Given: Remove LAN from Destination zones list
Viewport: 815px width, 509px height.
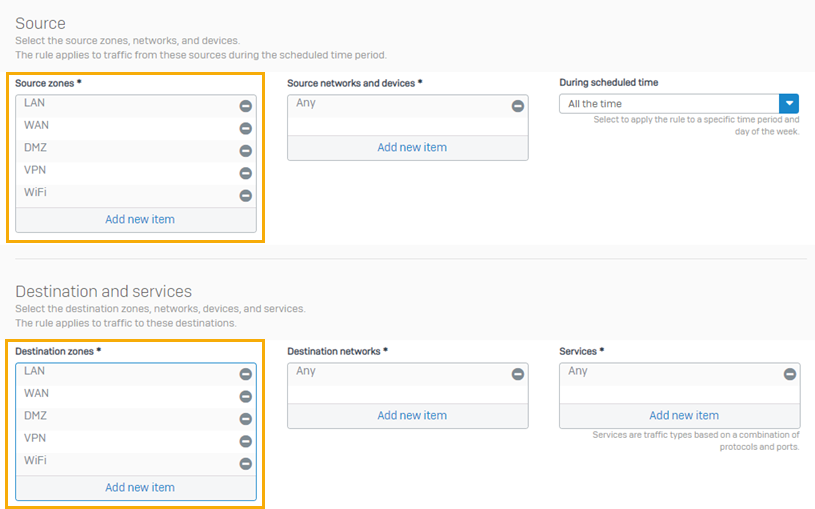Looking at the screenshot, I should tap(245, 374).
